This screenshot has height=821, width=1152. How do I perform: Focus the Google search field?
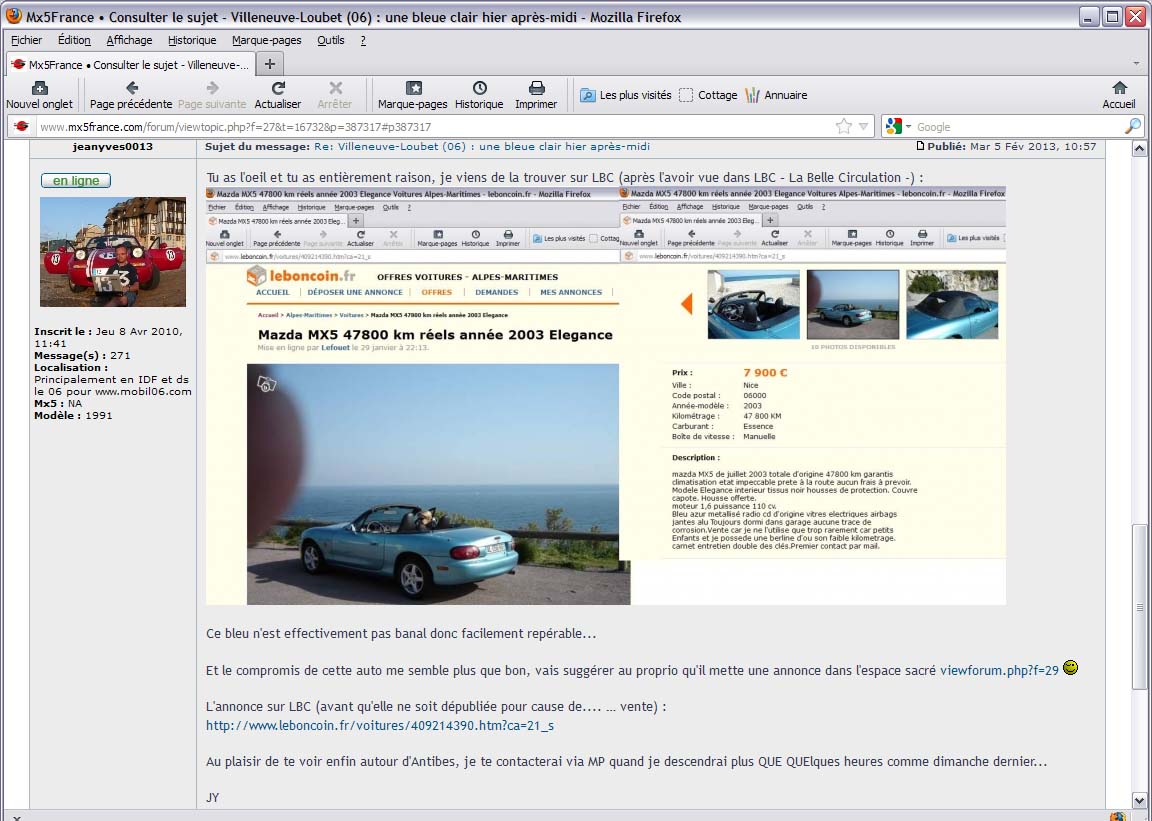[1018, 126]
